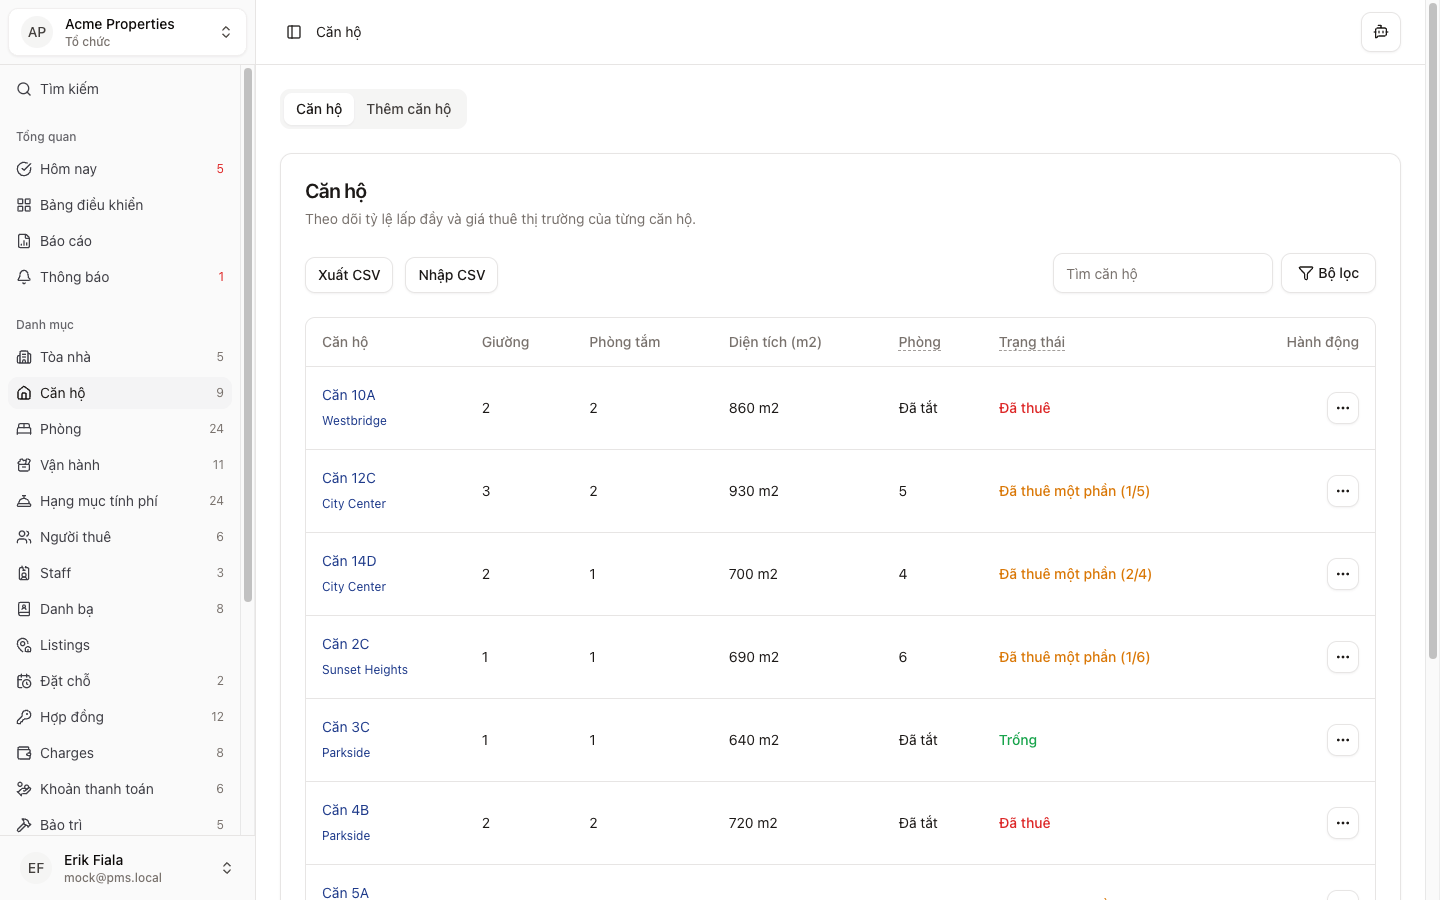Switch to the Thêm căn hộ tab

408,109
